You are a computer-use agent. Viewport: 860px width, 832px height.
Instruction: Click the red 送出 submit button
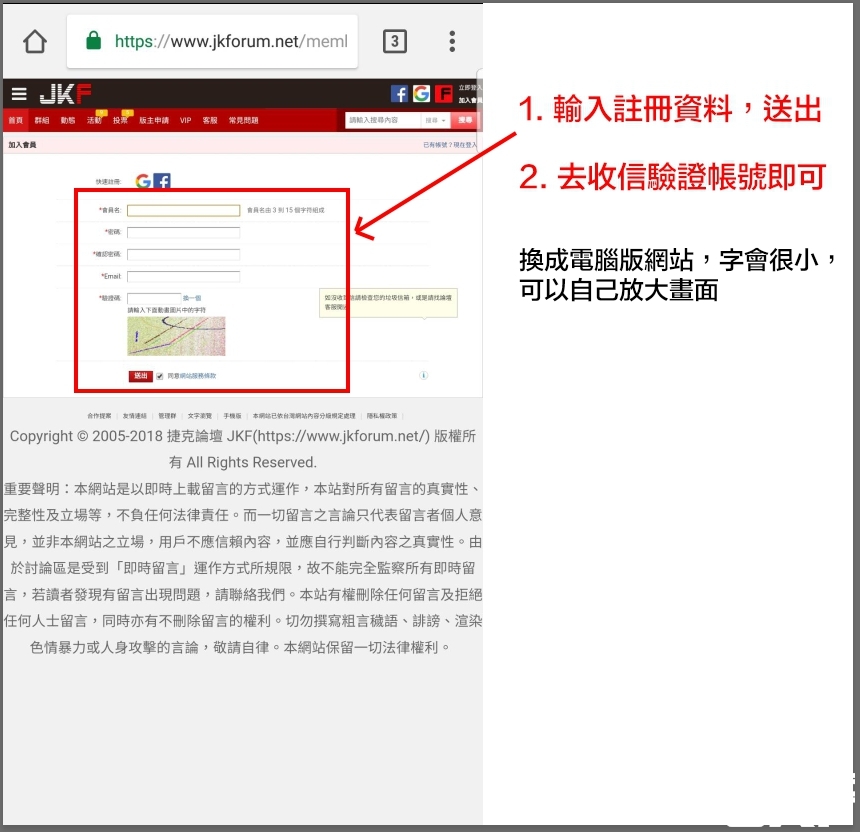pos(141,376)
